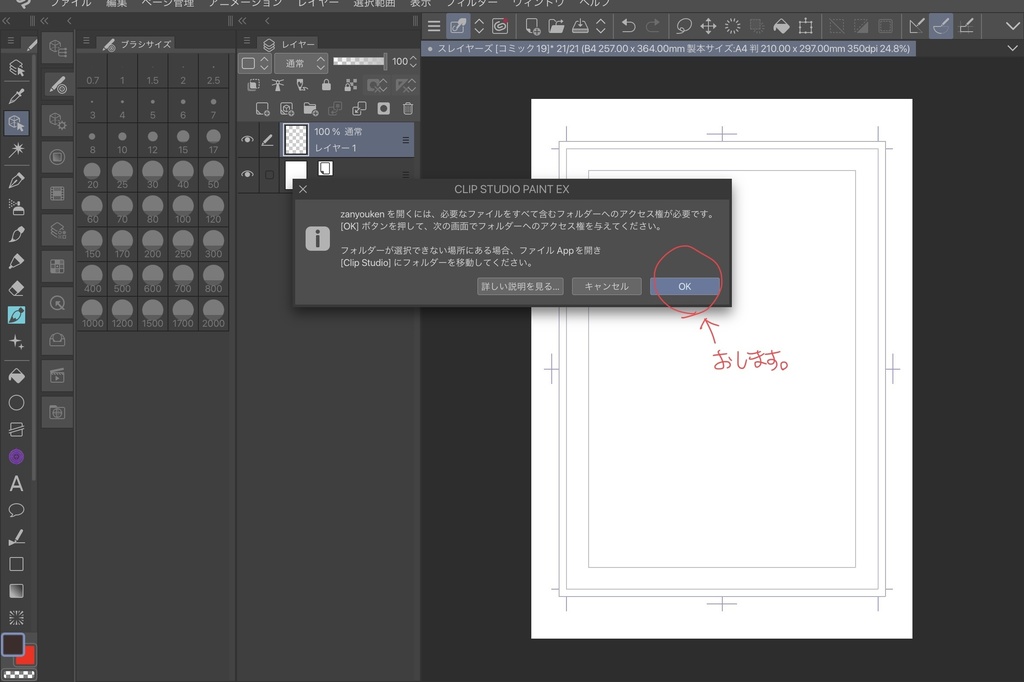Open the command bar hamburger menu
1024x682 pixels.
[434, 26]
